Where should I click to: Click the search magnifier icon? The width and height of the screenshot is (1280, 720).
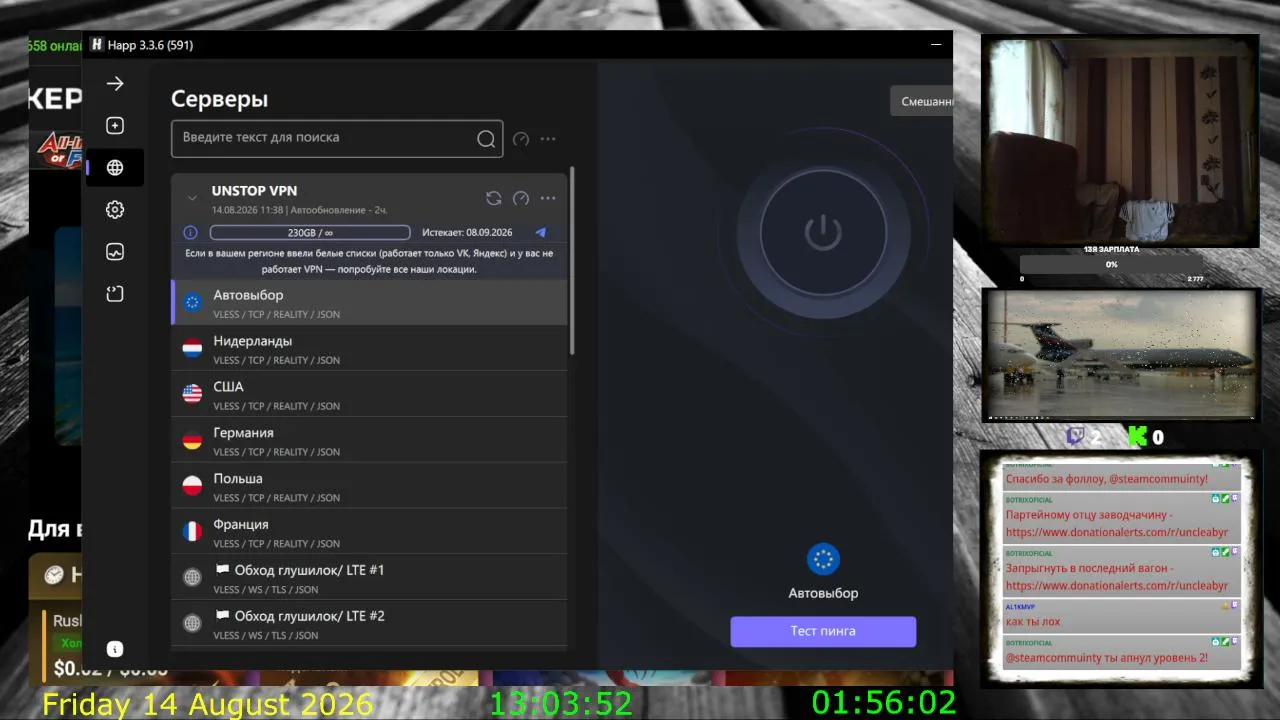(486, 139)
